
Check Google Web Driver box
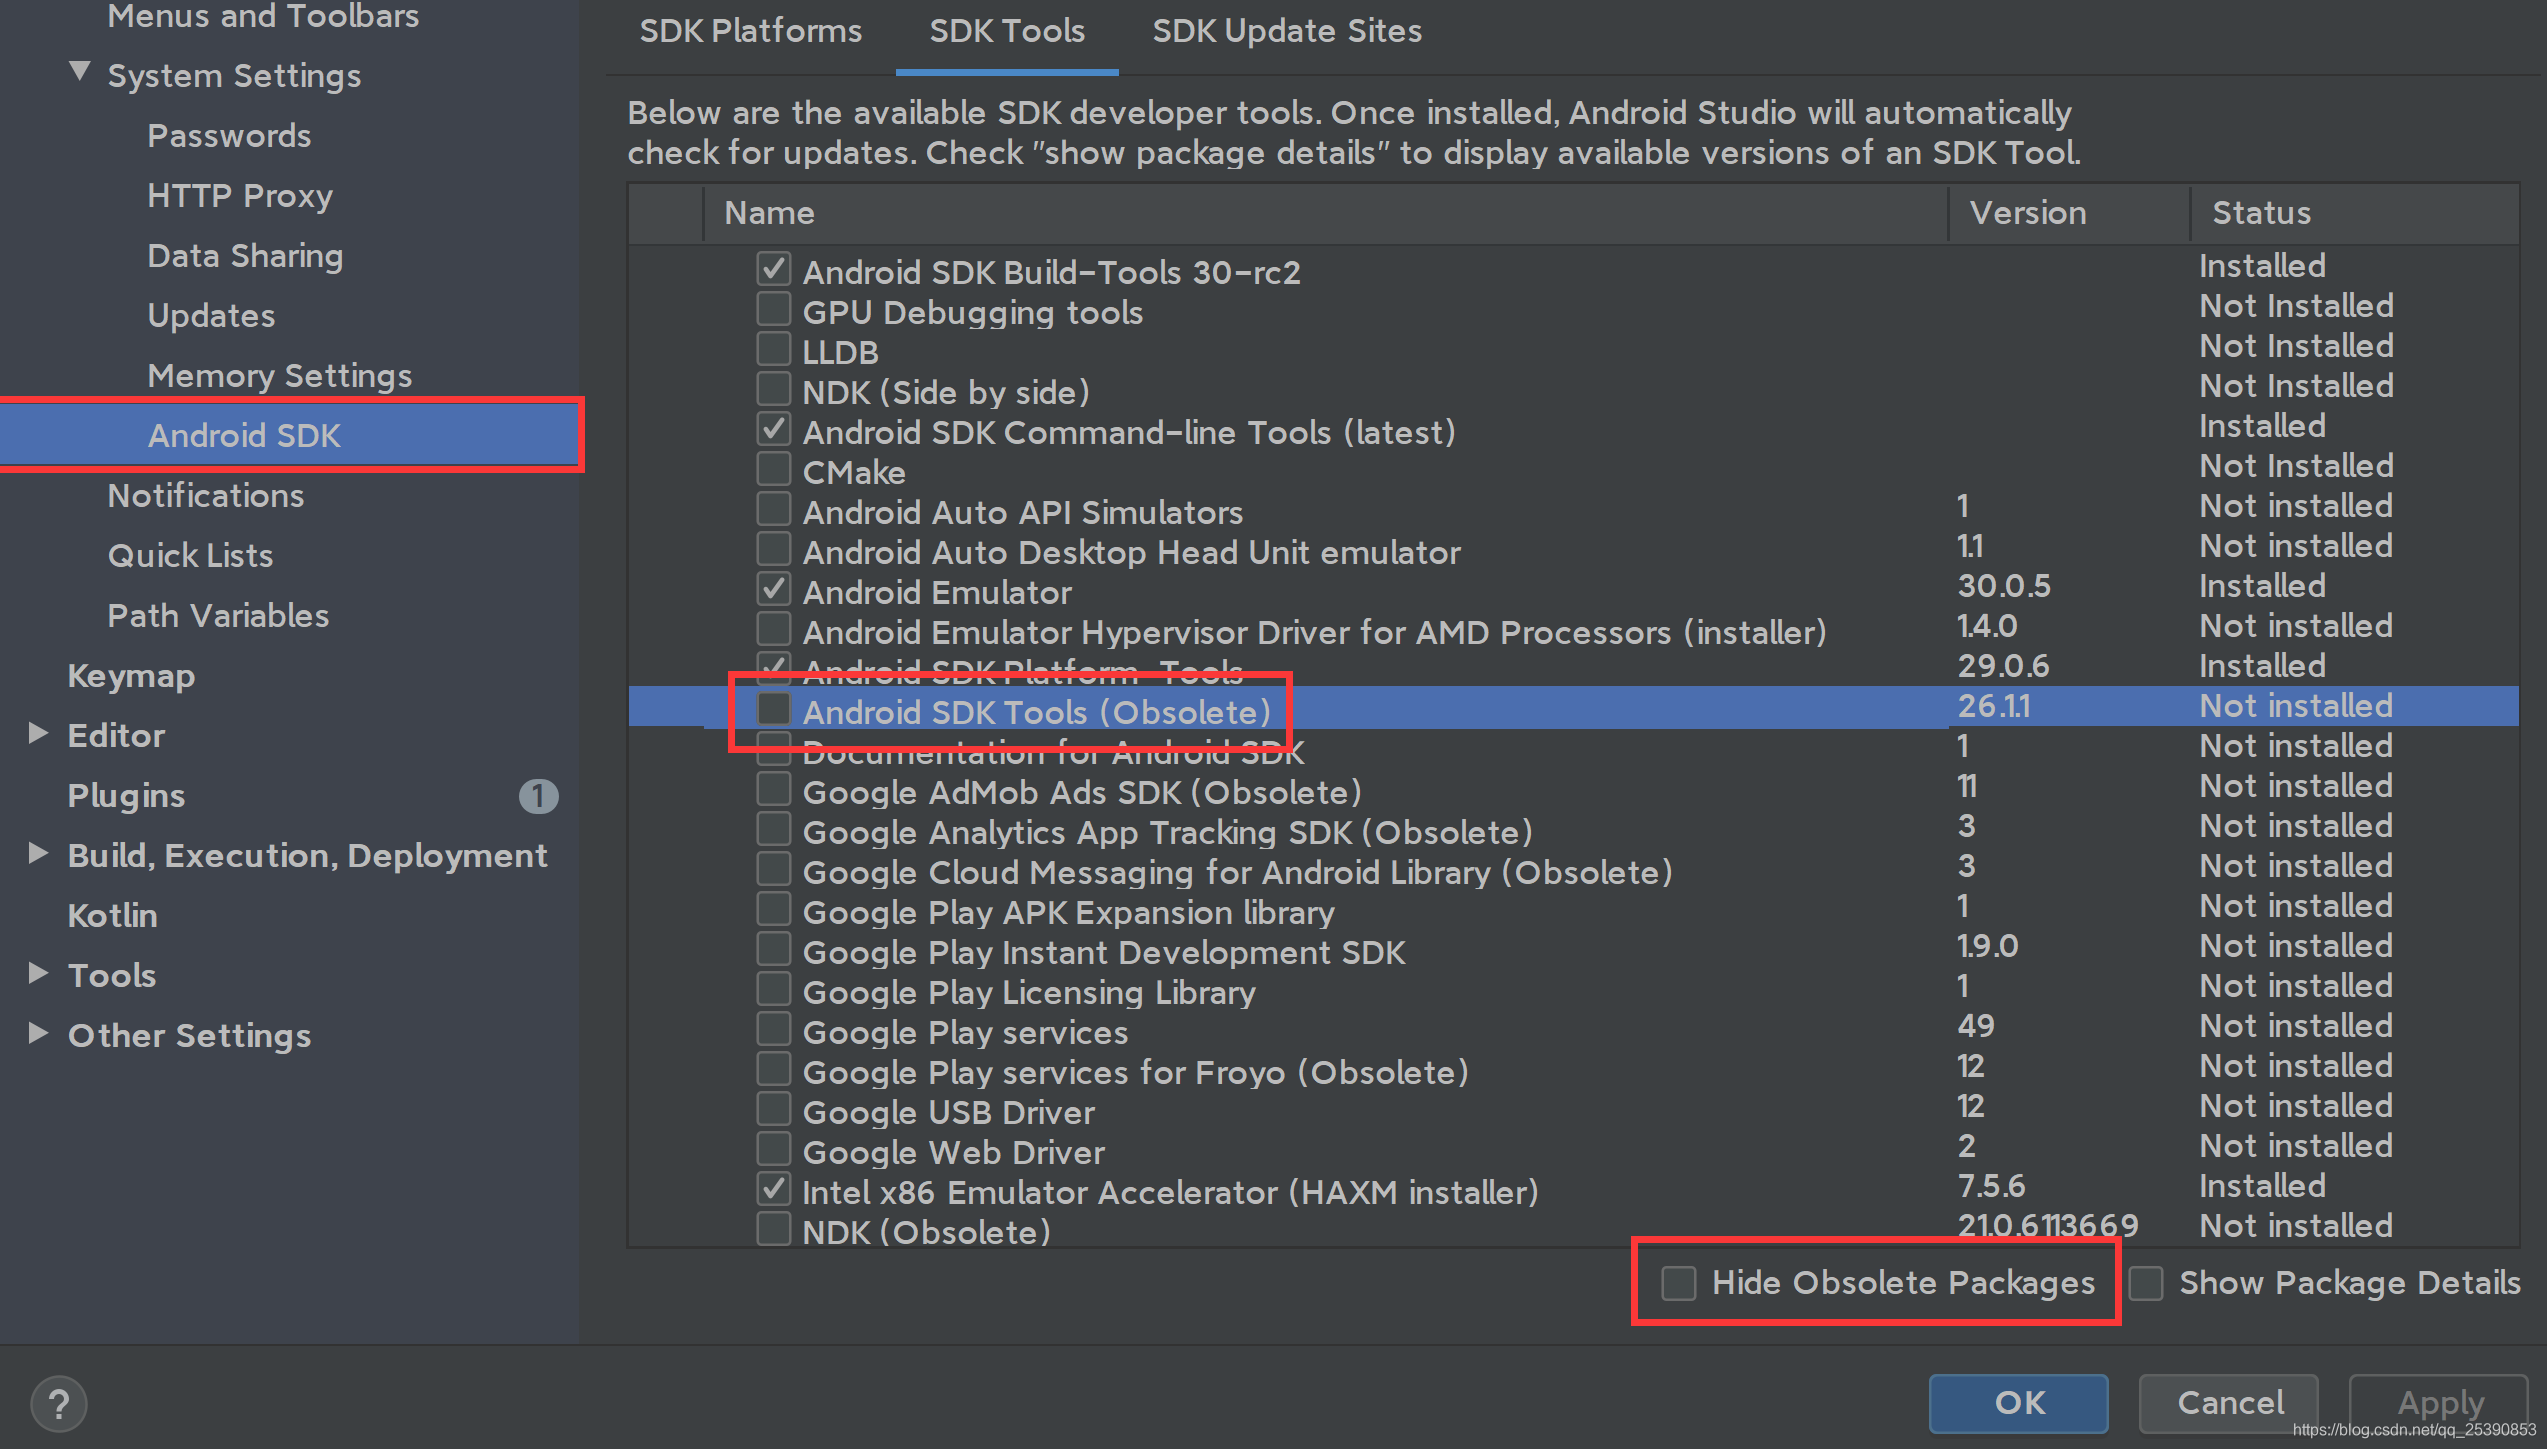[x=774, y=1149]
